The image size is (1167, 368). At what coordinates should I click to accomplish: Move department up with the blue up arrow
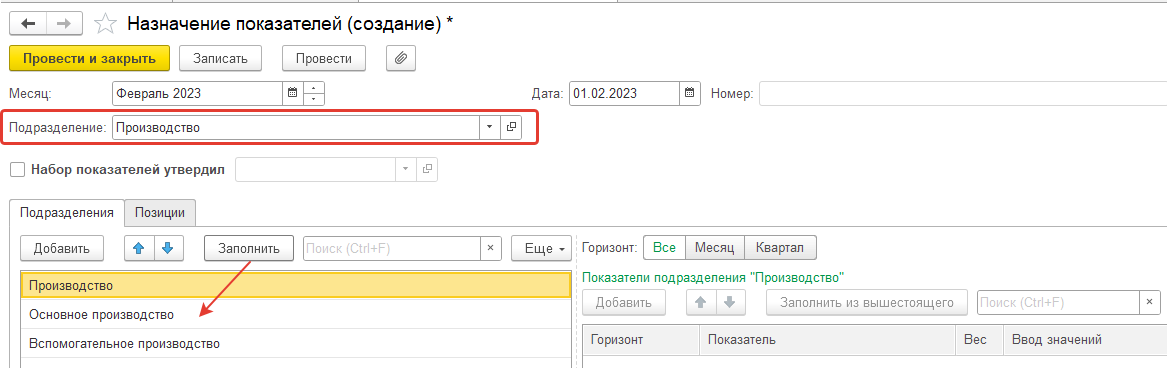pyautogui.click(x=139, y=248)
